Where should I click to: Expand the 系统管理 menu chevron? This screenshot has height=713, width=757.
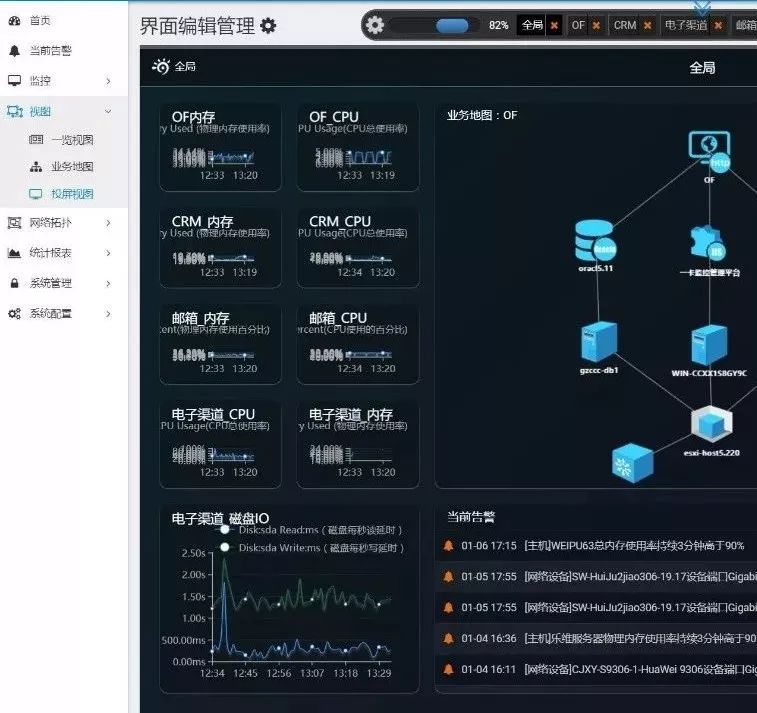pyautogui.click(x=108, y=284)
